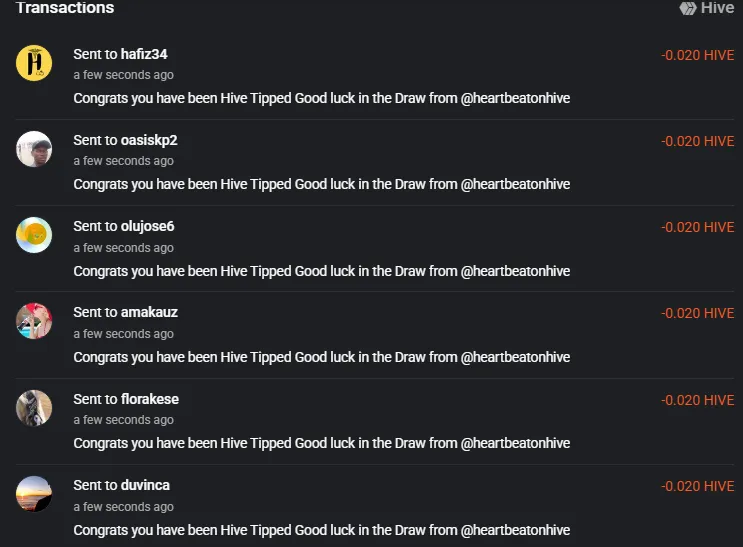Open olujose6's round avatar image

[34, 235]
